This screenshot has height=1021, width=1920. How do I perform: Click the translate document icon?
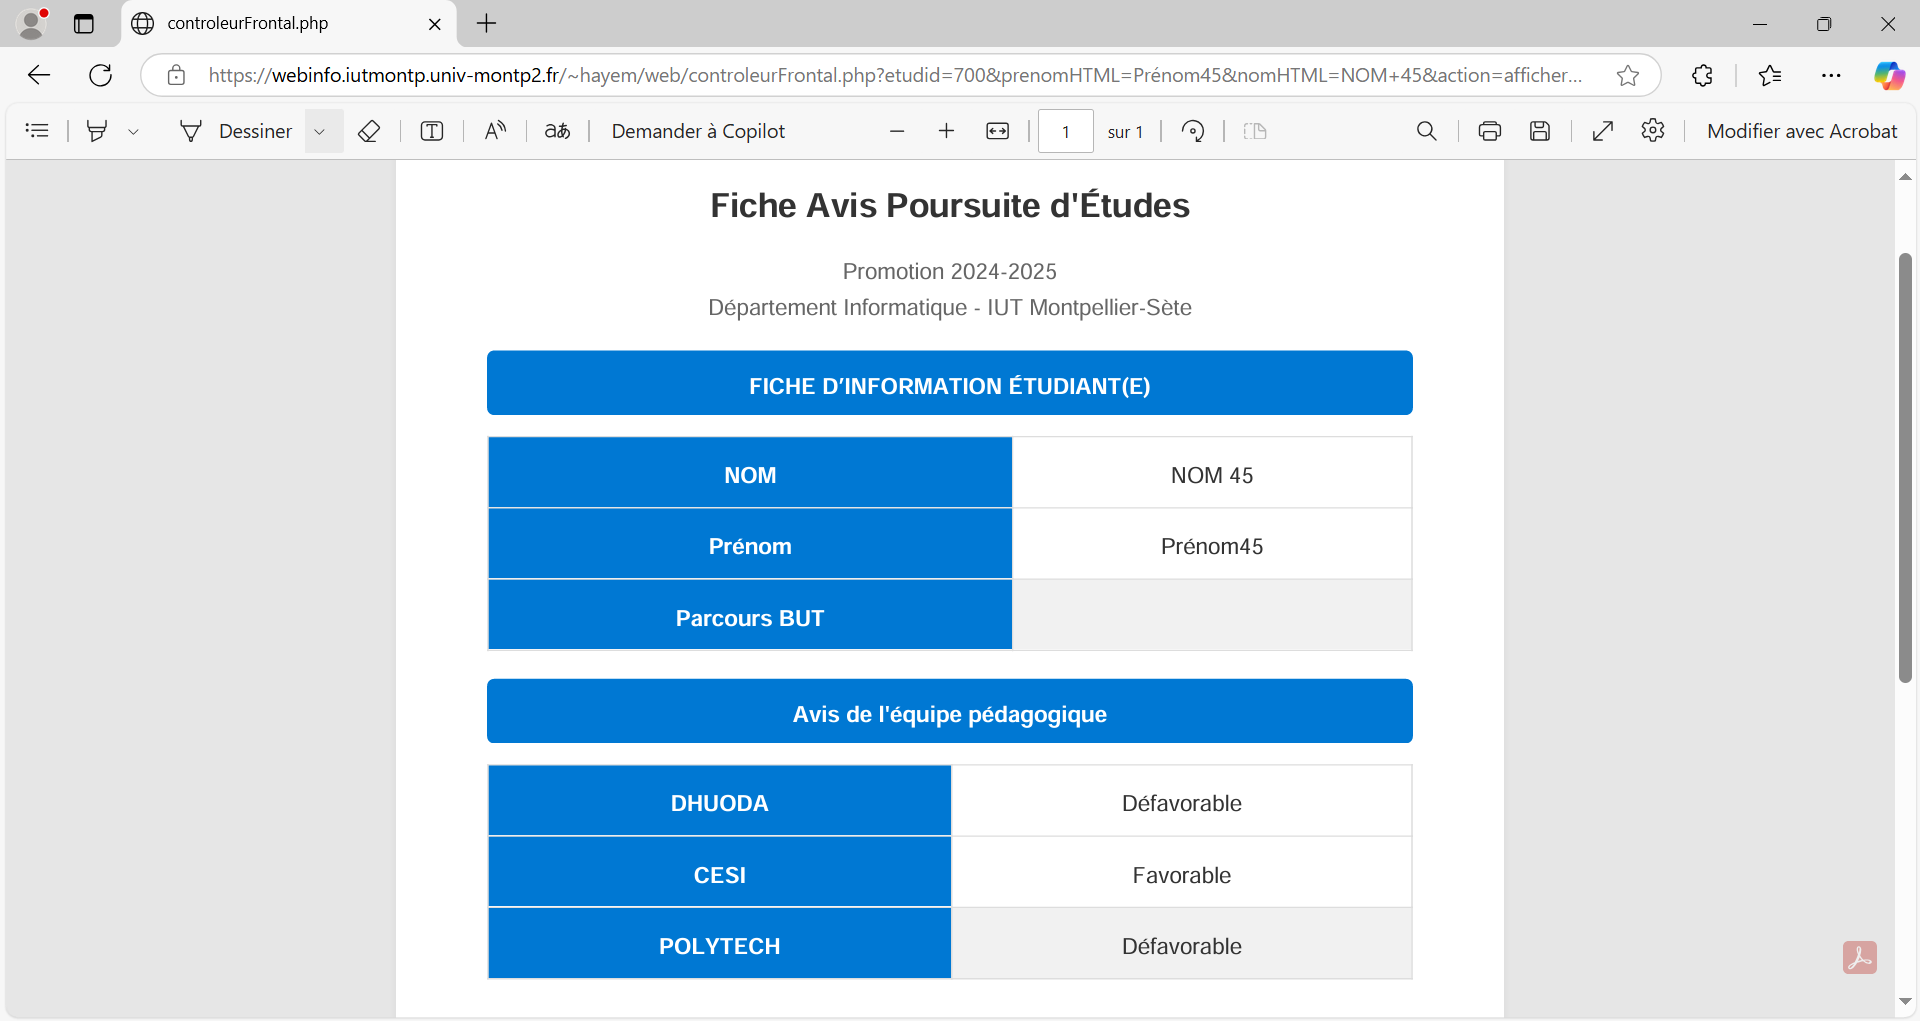coord(557,131)
